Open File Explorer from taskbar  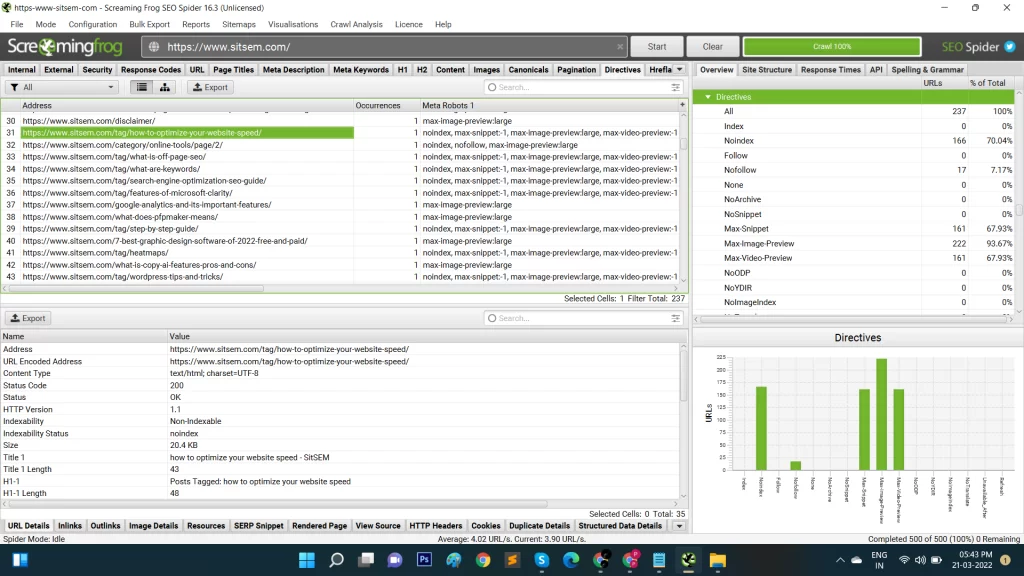point(718,560)
